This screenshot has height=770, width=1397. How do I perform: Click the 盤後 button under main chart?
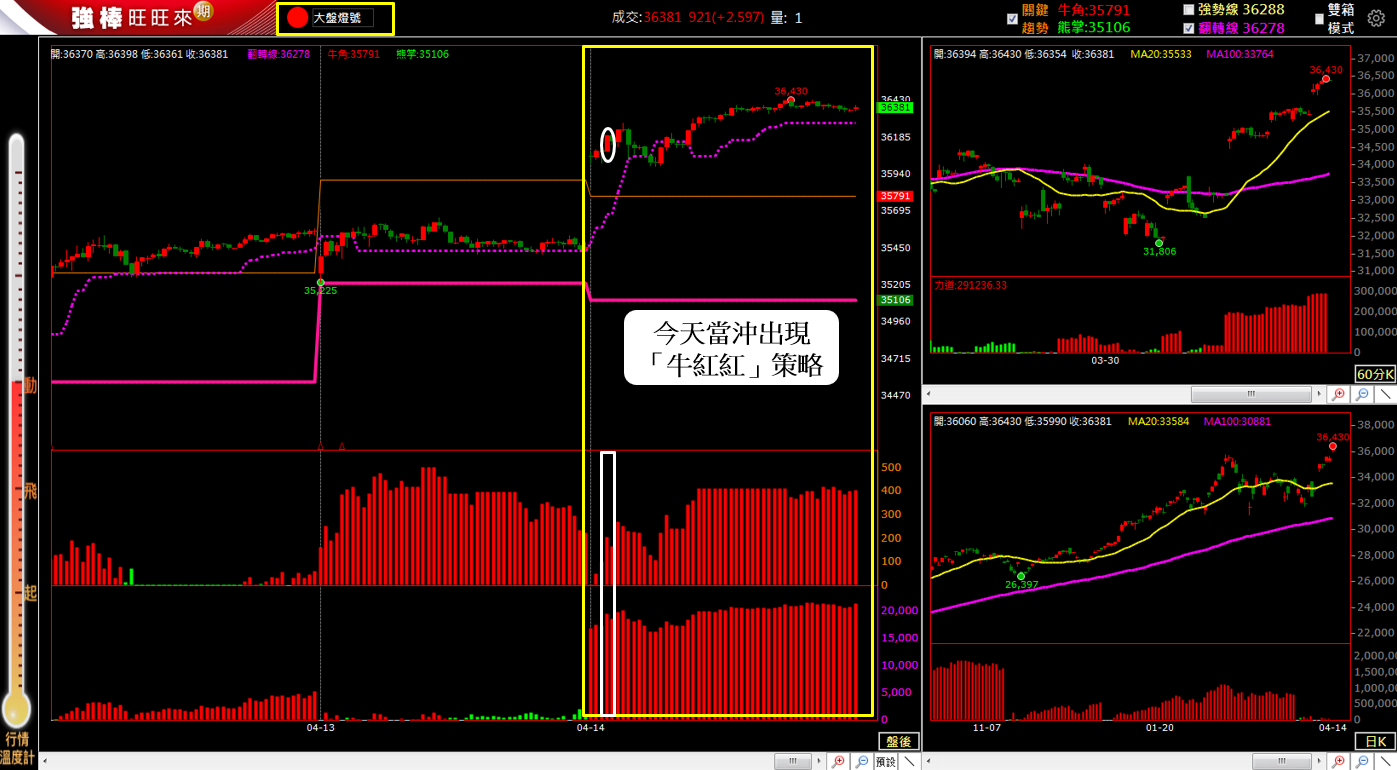pyautogui.click(x=898, y=741)
